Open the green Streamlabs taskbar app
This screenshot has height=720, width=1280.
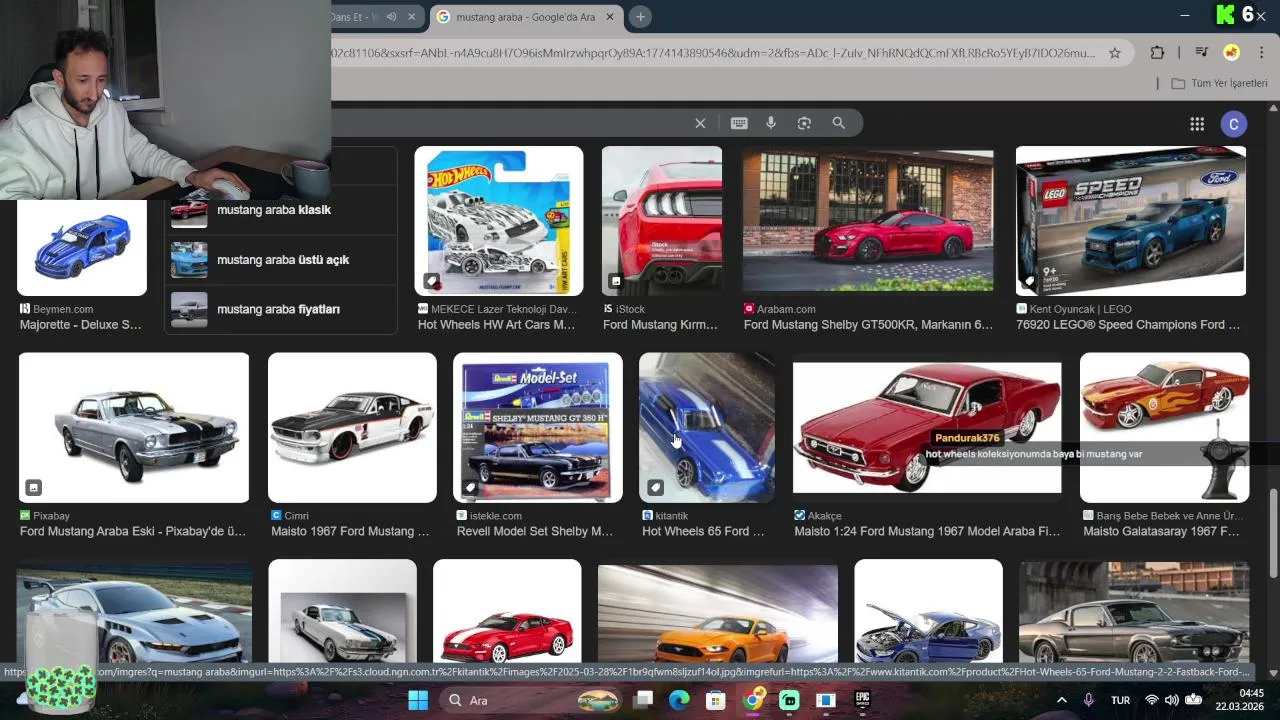pos(789,700)
